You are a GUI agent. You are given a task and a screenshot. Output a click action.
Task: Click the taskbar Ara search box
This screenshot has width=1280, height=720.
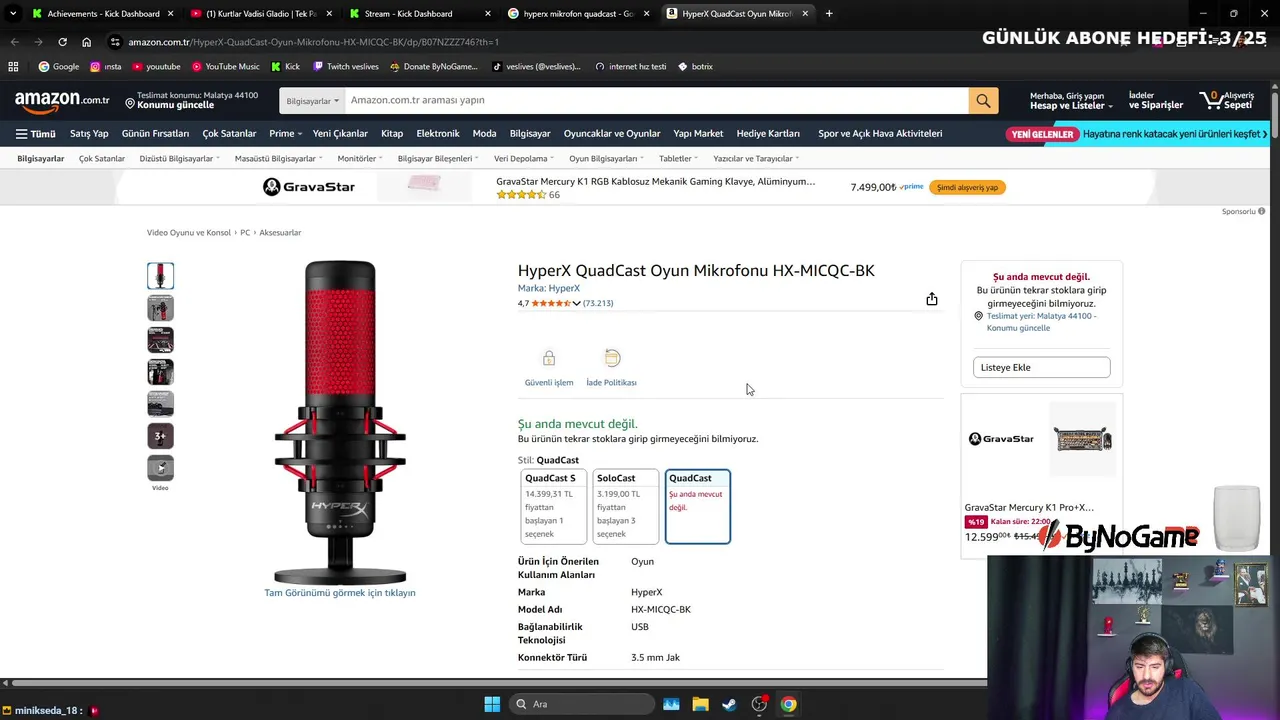click(x=582, y=704)
